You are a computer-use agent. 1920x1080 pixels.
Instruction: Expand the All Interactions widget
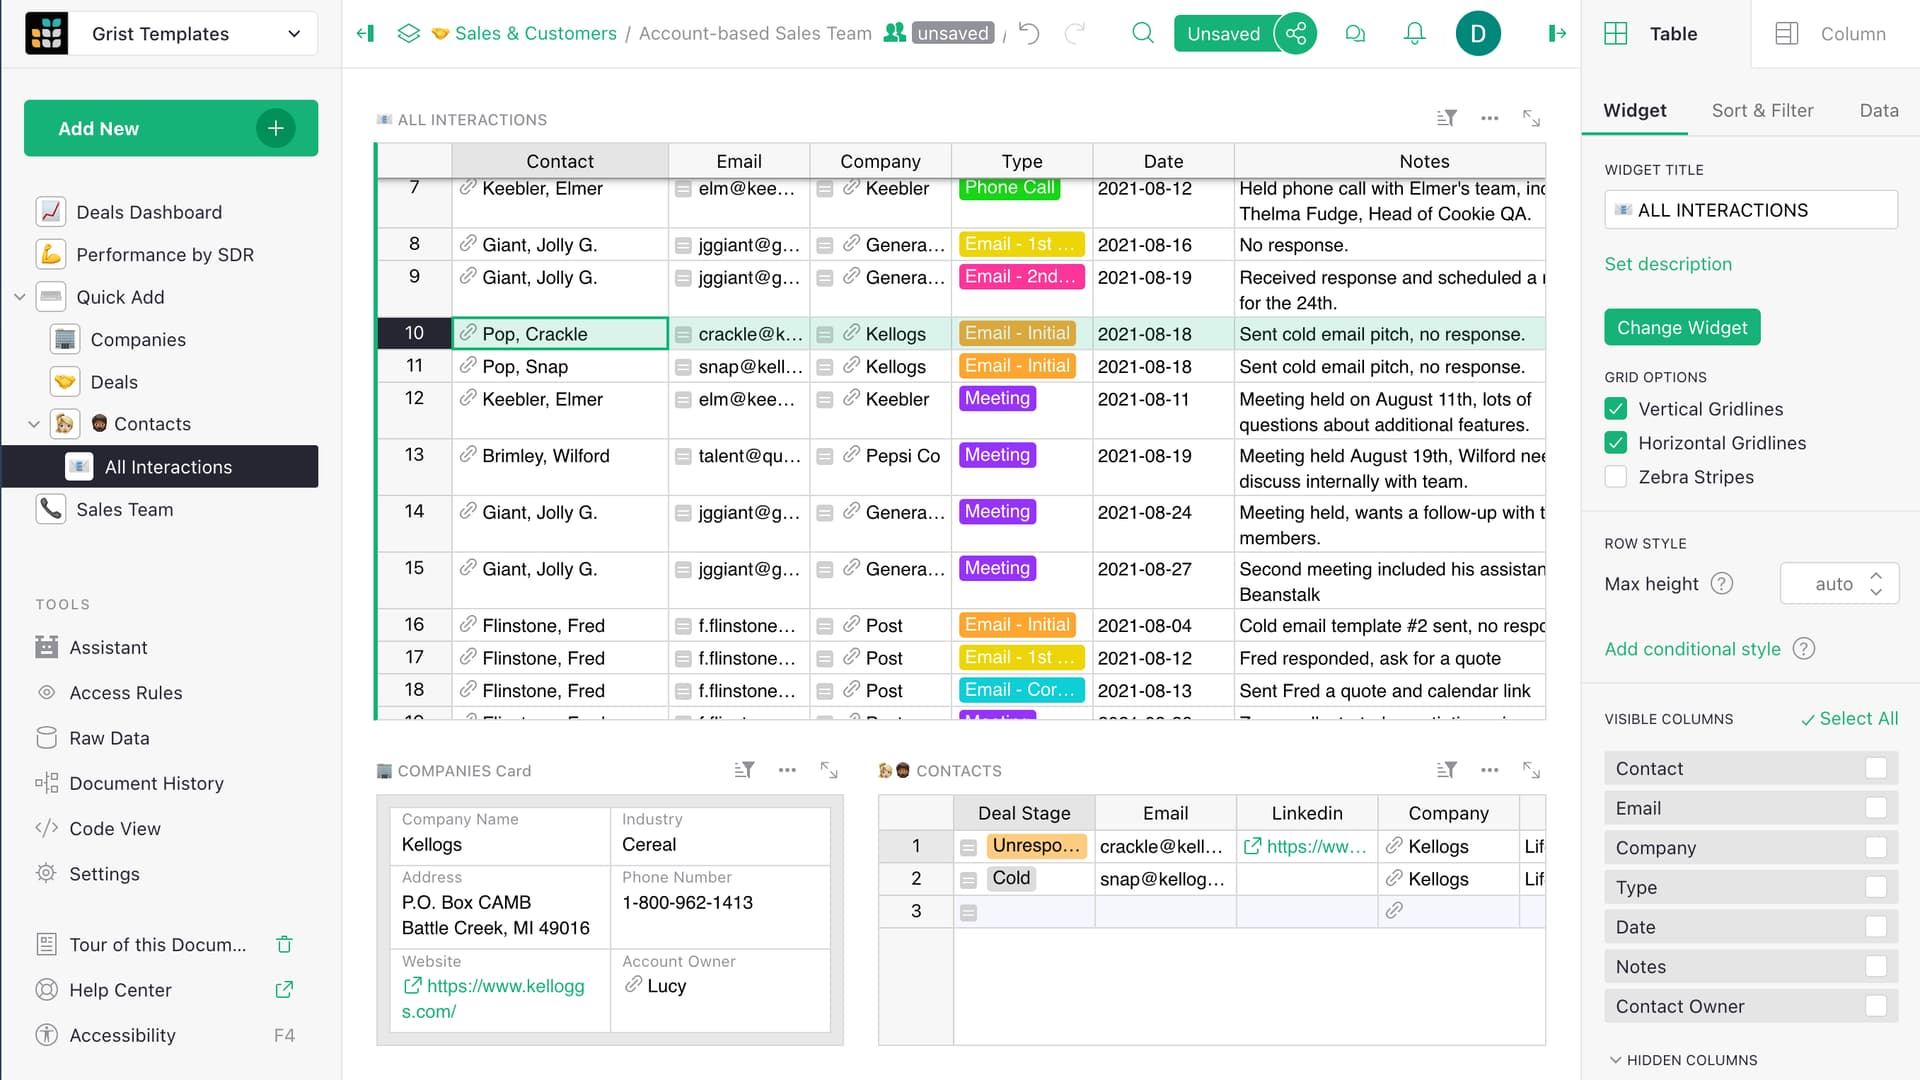(1531, 118)
